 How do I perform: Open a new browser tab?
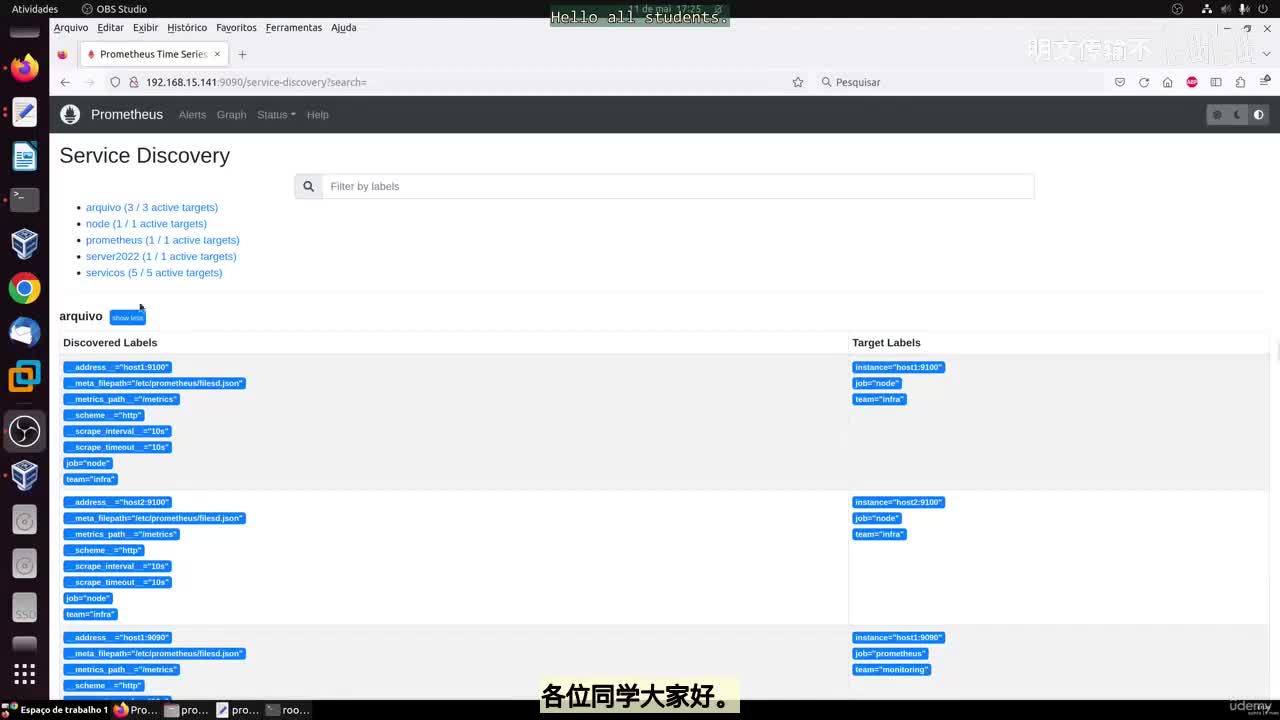(x=242, y=54)
